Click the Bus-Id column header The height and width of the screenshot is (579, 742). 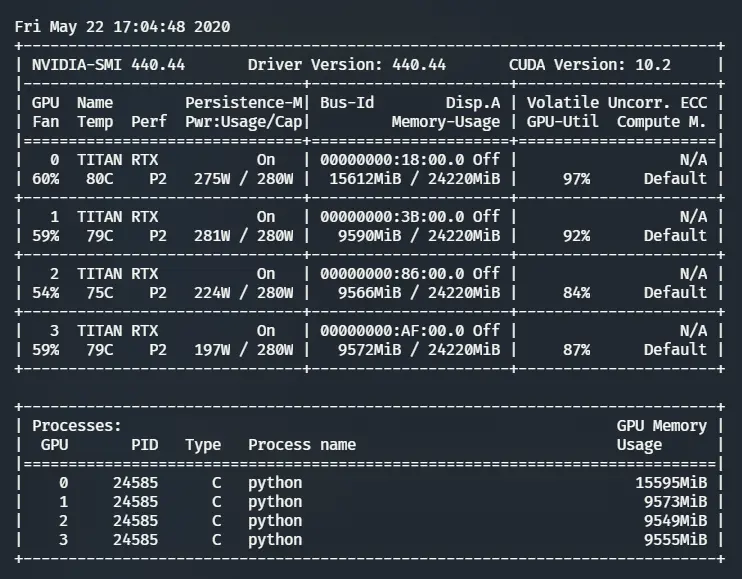tap(347, 103)
